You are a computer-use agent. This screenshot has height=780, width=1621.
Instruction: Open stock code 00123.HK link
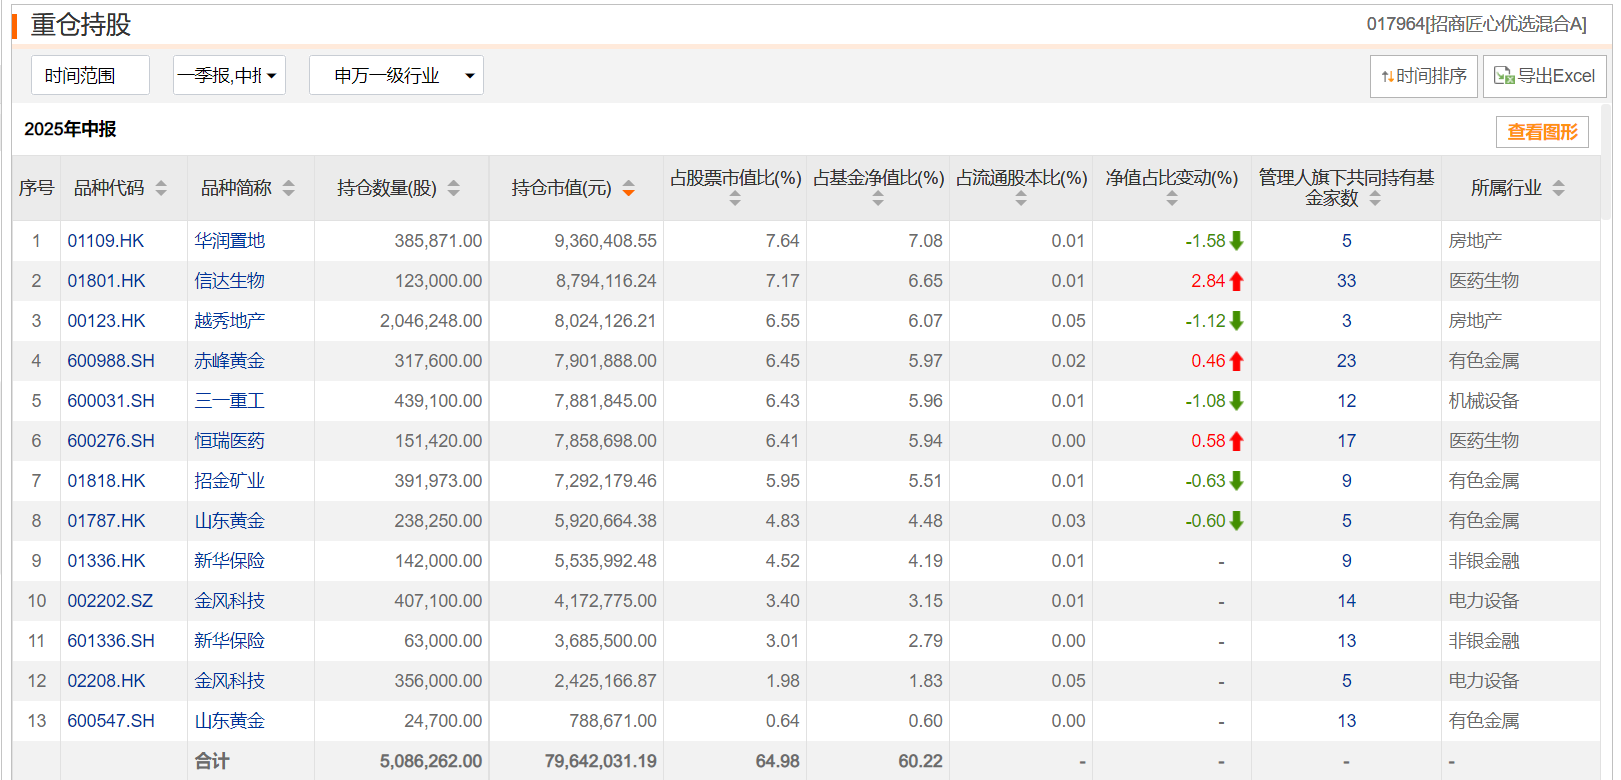pos(106,321)
